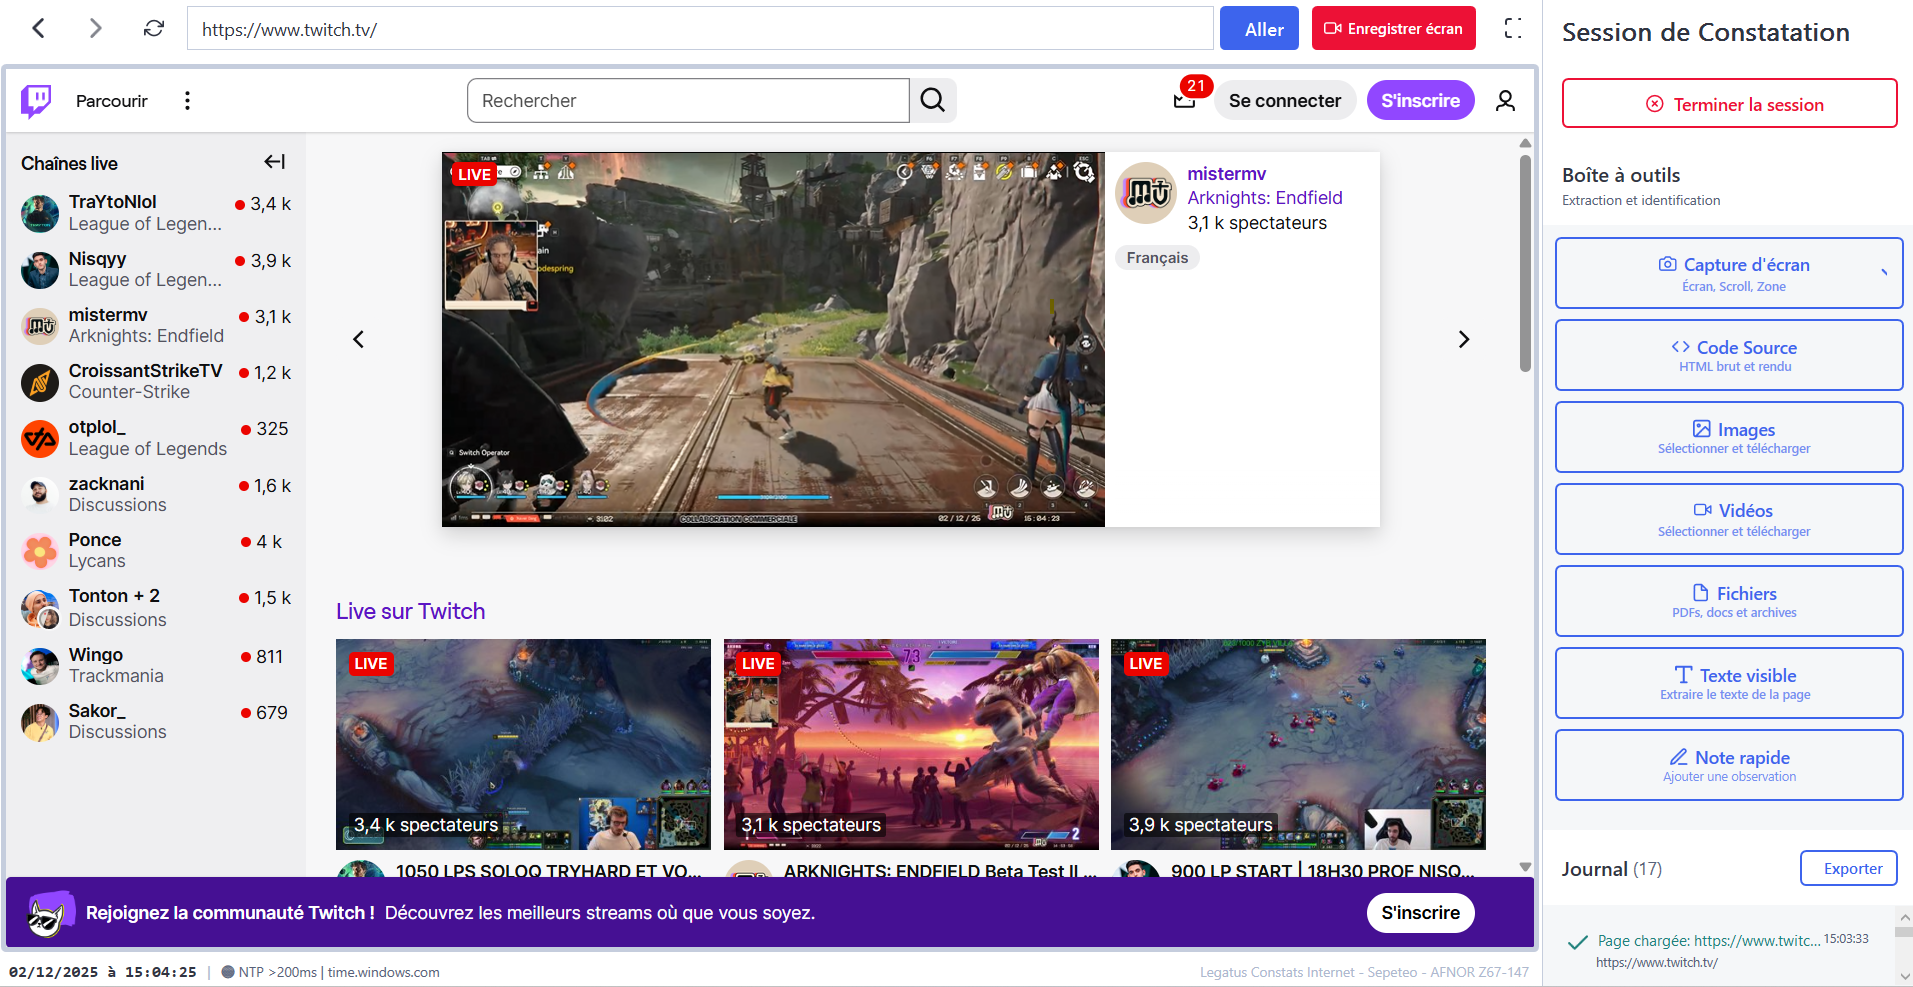Toggle fullscreen view icon
The height and width of the screenshot is (987, 1913).
(1513, 29)
